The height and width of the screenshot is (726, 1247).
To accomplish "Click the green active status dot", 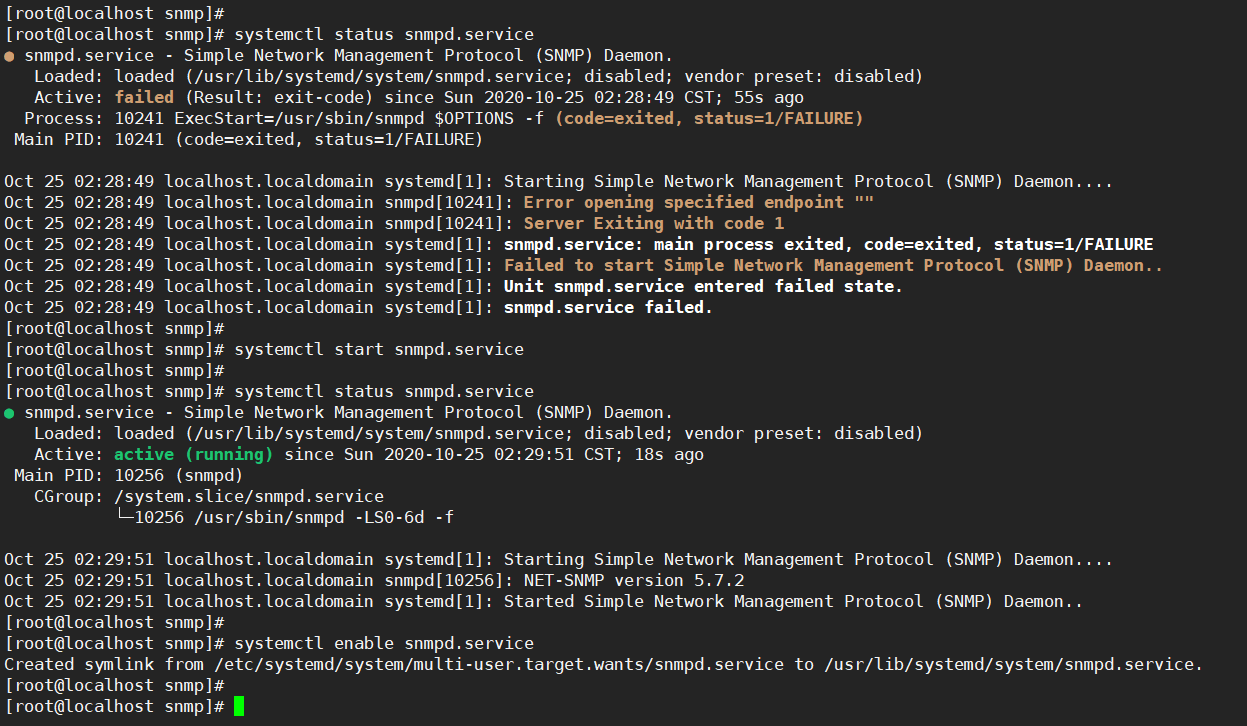I will (9, 412).
